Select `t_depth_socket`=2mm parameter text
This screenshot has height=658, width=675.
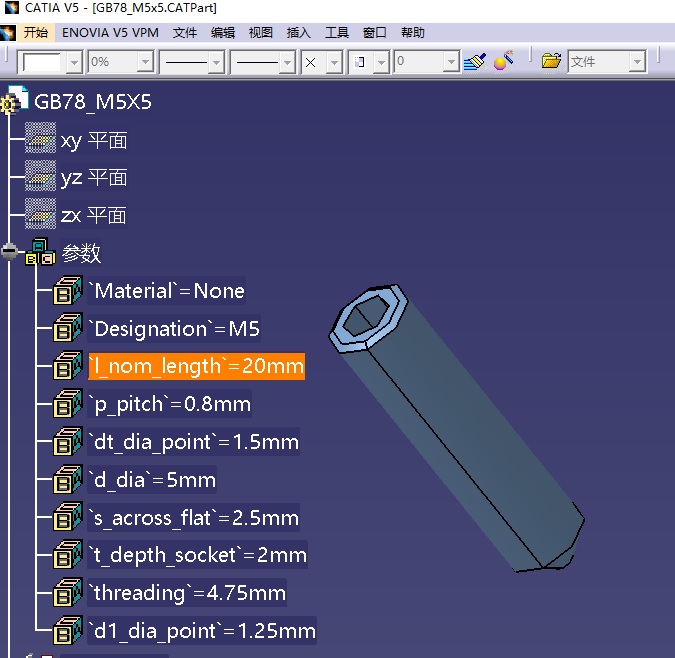[198, 555]
